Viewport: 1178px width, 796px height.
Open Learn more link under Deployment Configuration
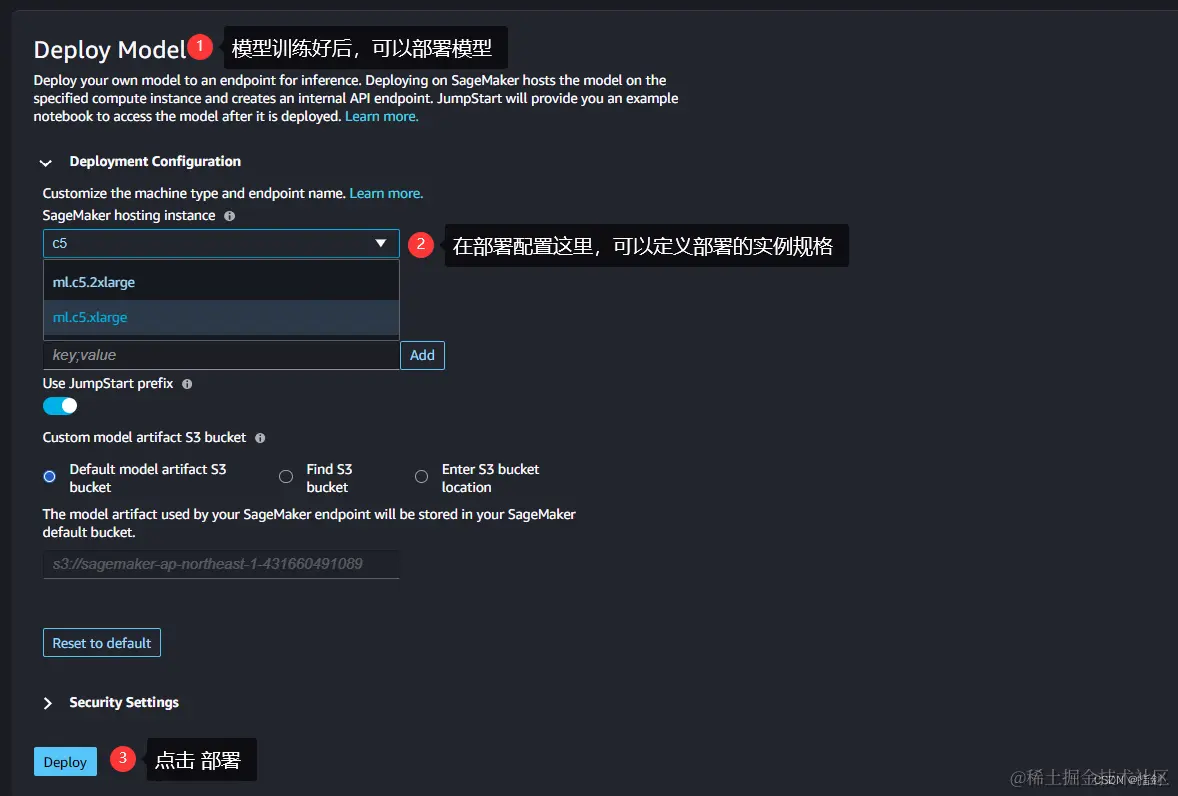point(386,194)
